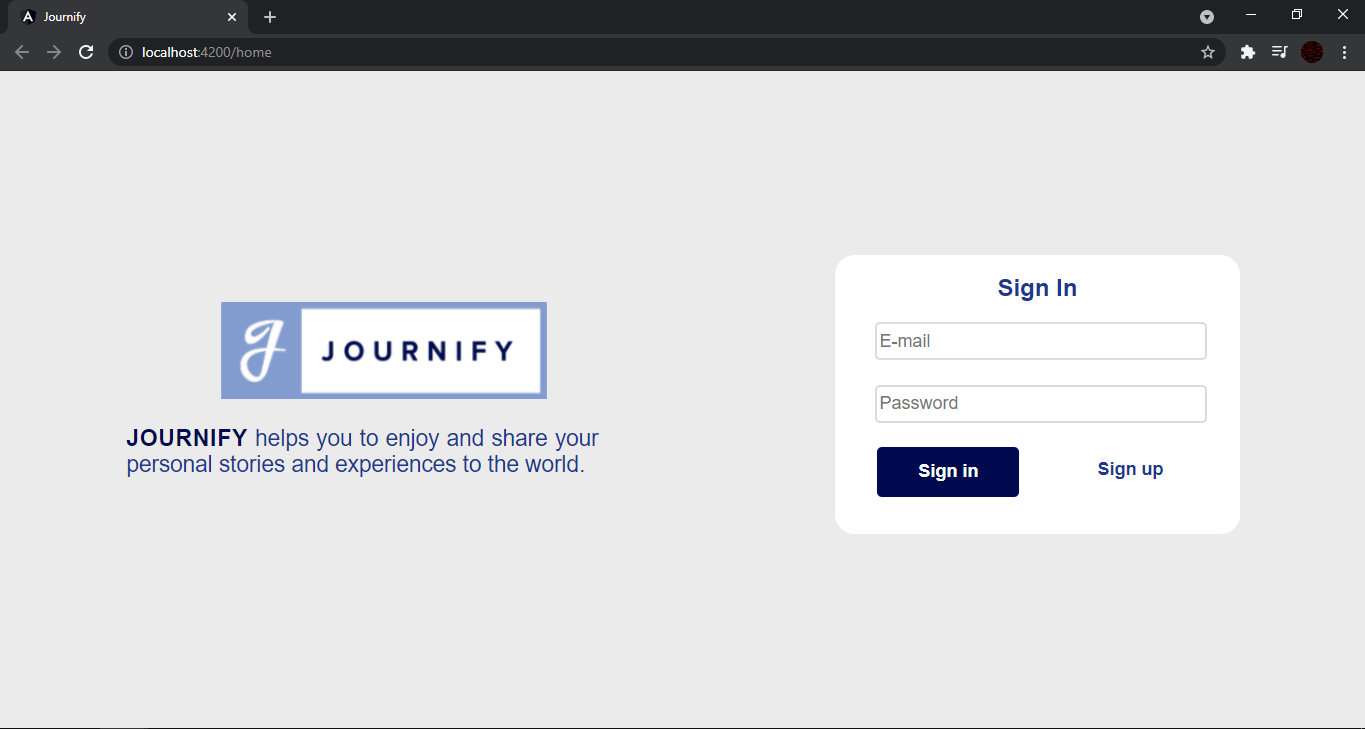Click the browser forward arrow

click(x=54, y=52)
